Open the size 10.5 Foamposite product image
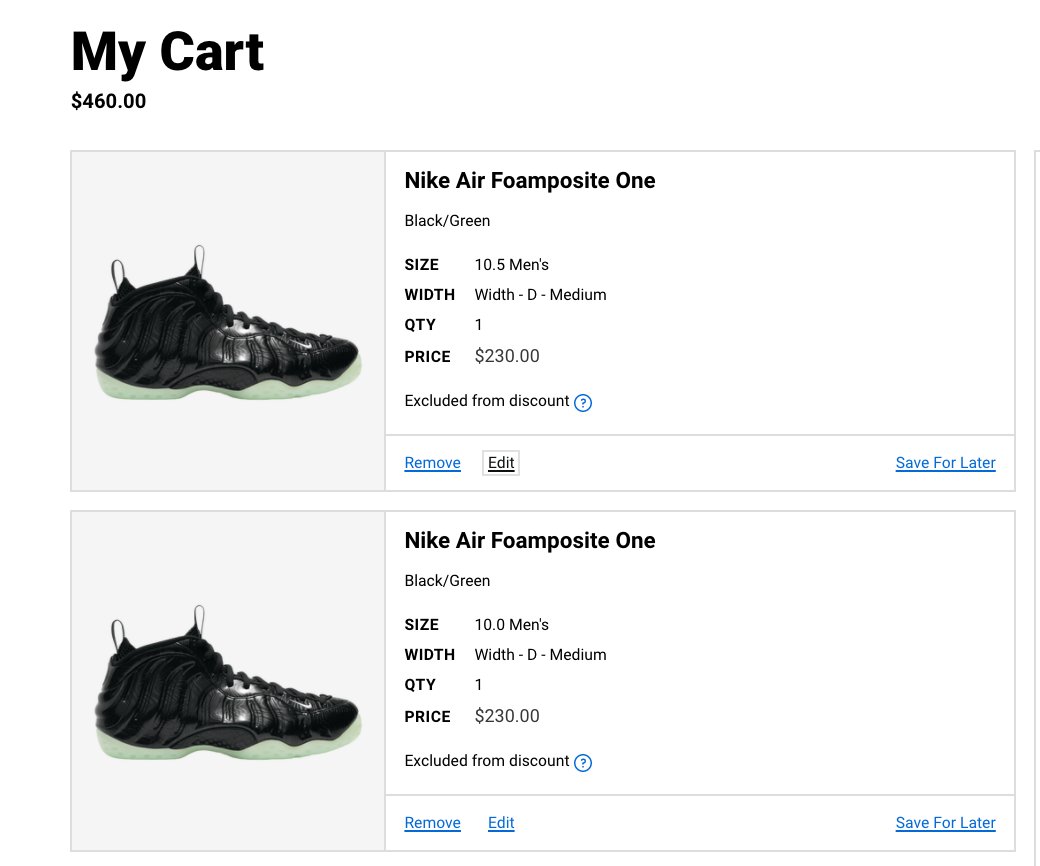This screenshot has height=866, width=1040. 228,322
